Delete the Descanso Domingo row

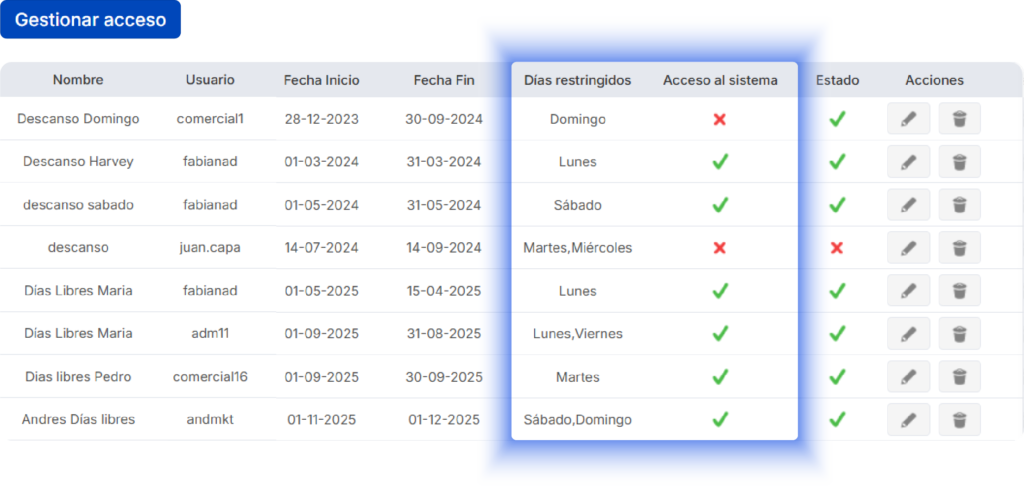coord(959,119)
